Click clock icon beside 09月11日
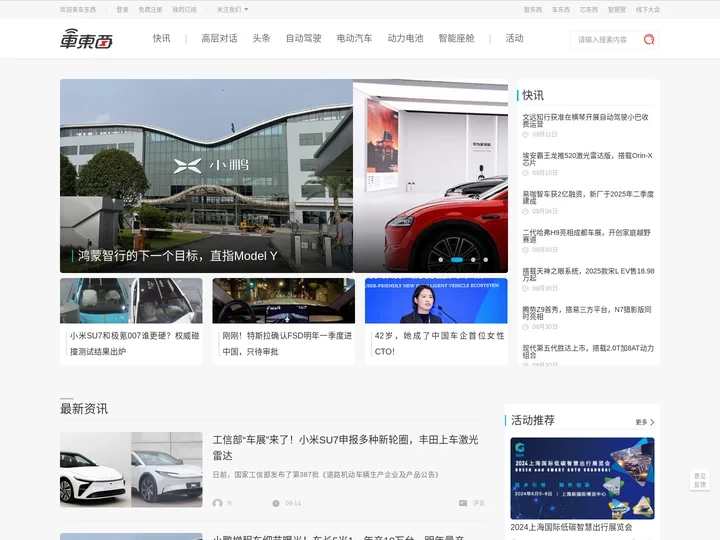The height and width of the screenshot is (540, 720). (526, 135)
